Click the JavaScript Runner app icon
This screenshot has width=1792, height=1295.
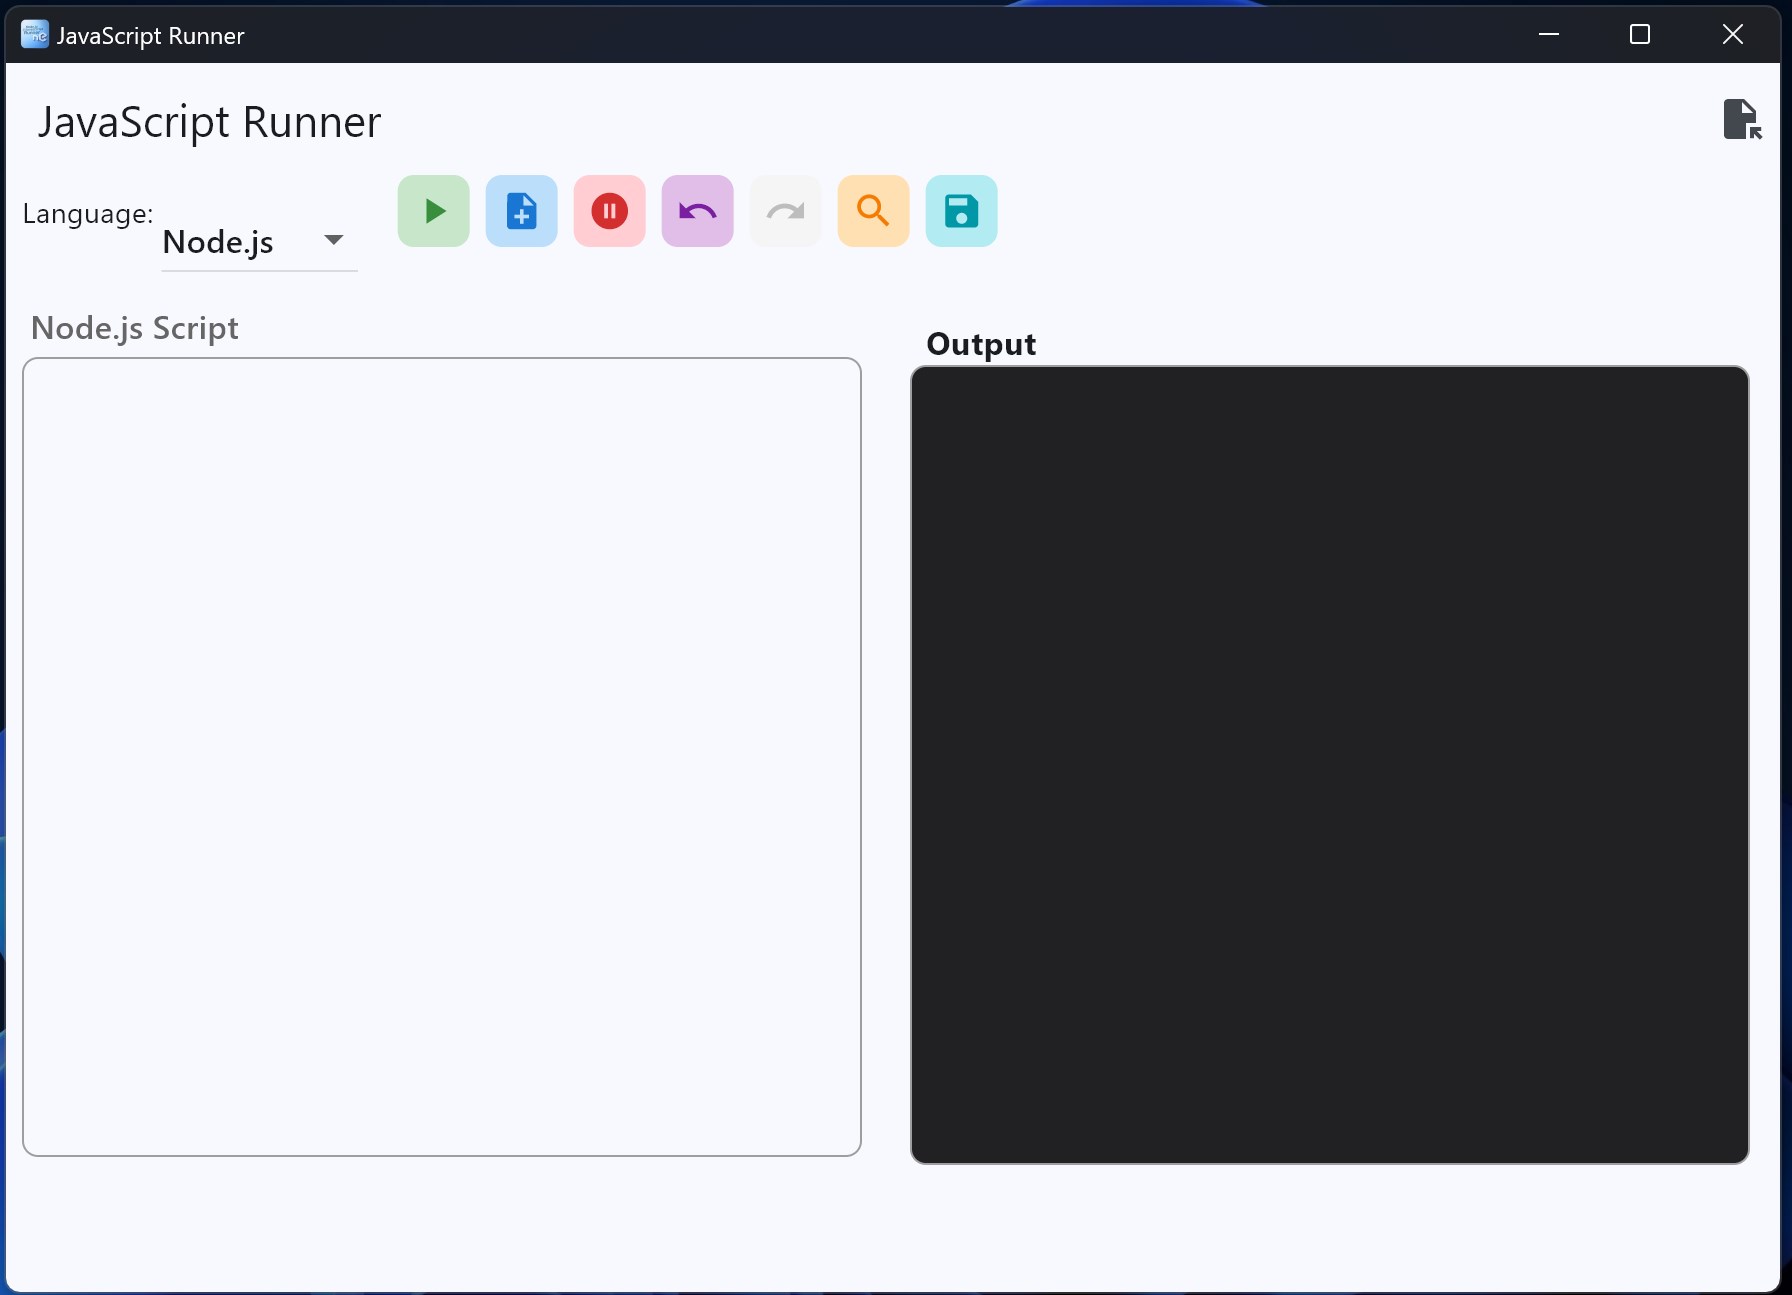coord(34,34)
